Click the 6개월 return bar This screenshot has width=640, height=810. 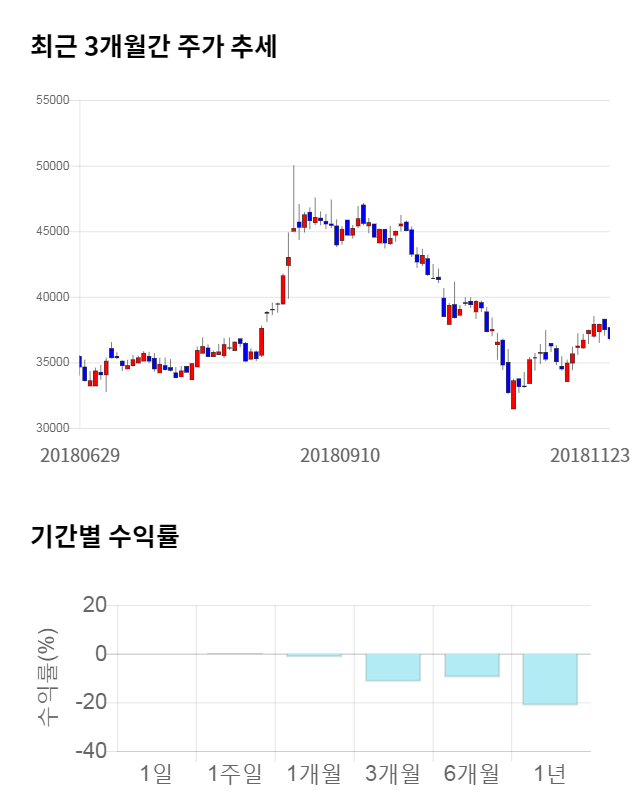pyautogui.click(x=472, y=665)
